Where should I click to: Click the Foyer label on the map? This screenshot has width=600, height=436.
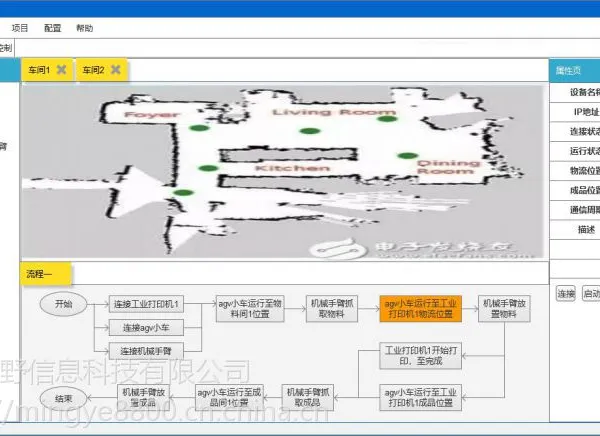(x=152, y=114)
